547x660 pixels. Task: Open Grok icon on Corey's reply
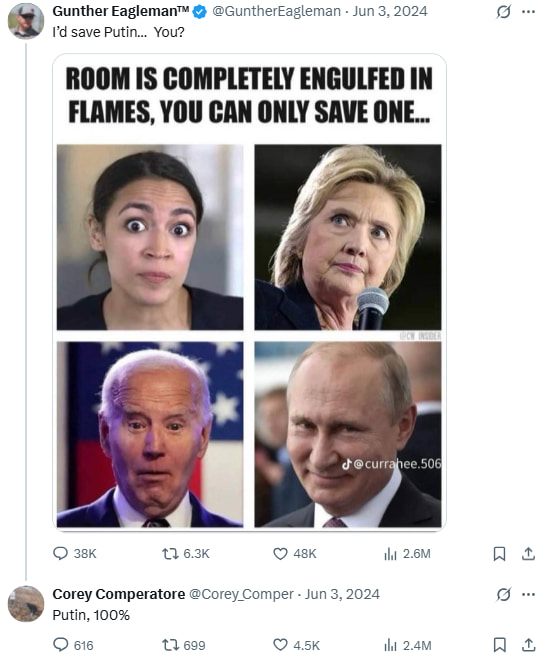[x=504, y=594]
